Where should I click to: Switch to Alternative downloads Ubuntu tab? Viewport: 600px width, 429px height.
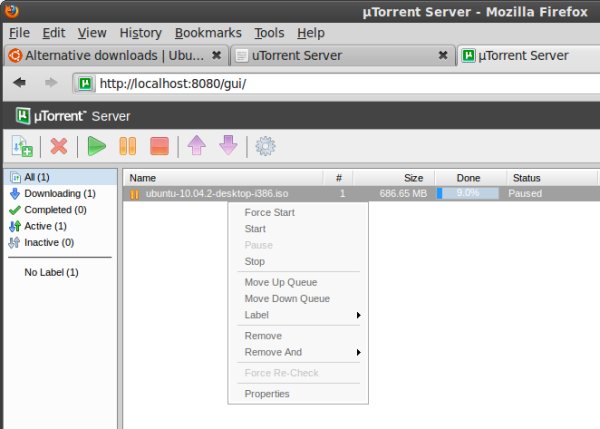[116, 55]
